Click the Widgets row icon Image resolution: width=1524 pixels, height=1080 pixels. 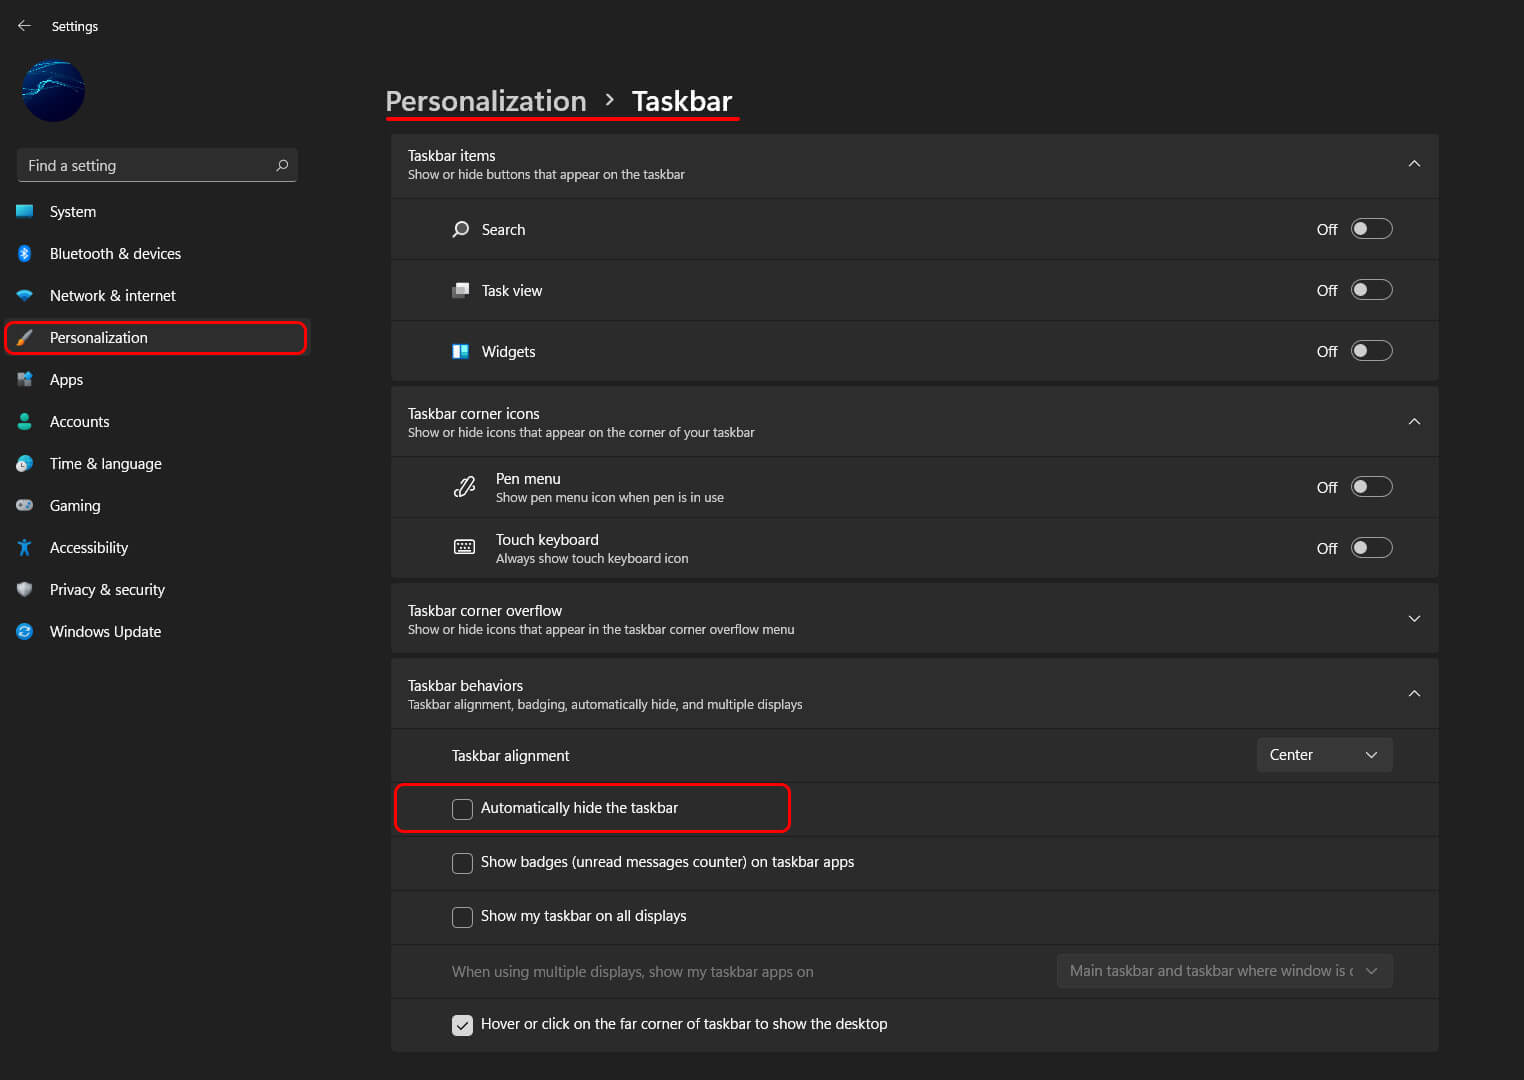(460, 351)
